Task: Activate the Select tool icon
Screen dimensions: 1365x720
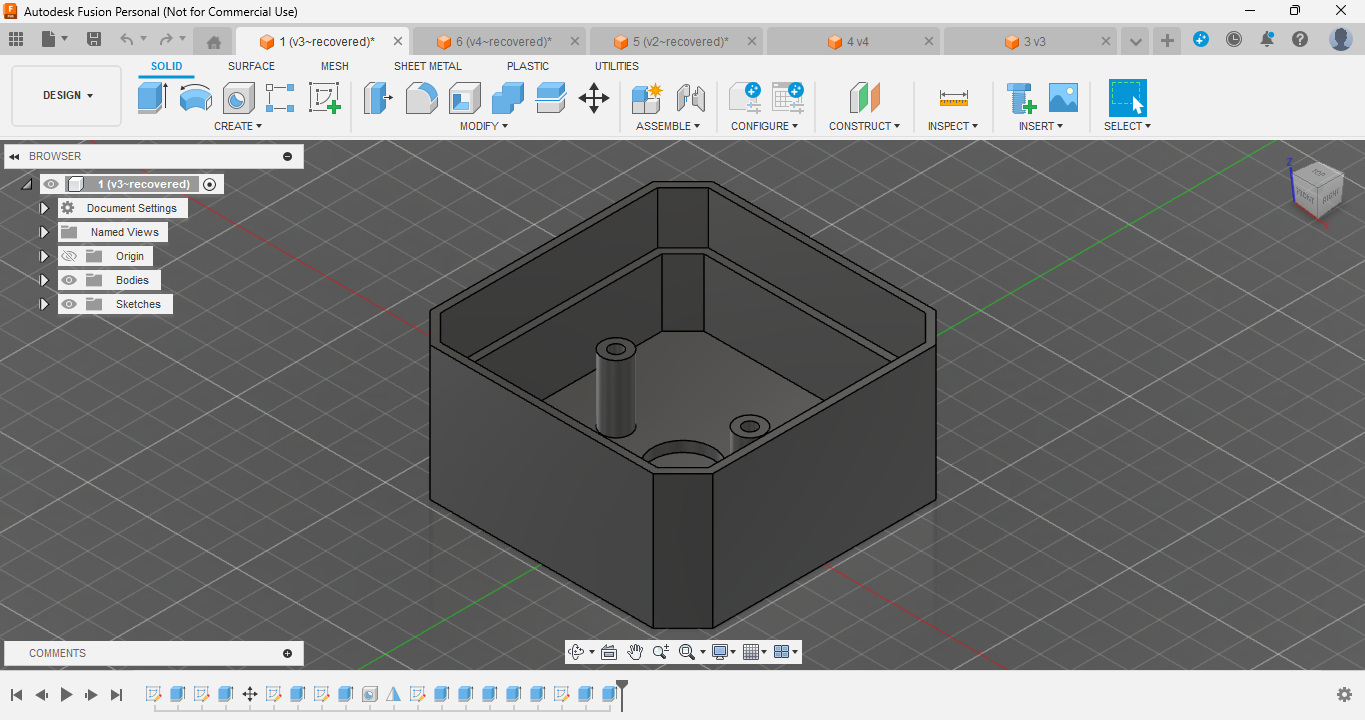Action: pyautogui.click(x=1127, y=98)
